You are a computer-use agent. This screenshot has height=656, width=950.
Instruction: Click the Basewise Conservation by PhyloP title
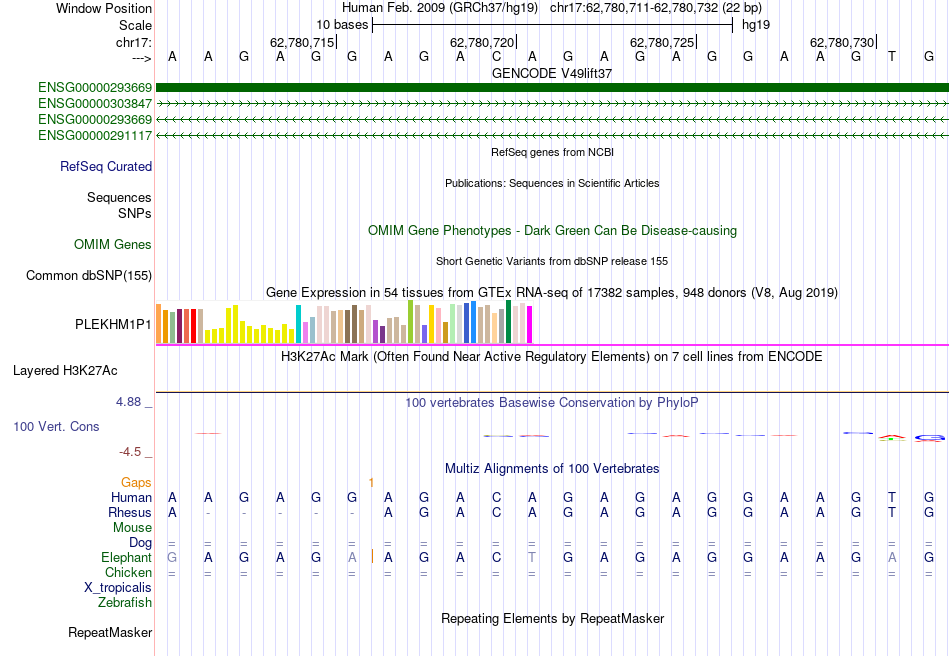click(x=552, y=402)
